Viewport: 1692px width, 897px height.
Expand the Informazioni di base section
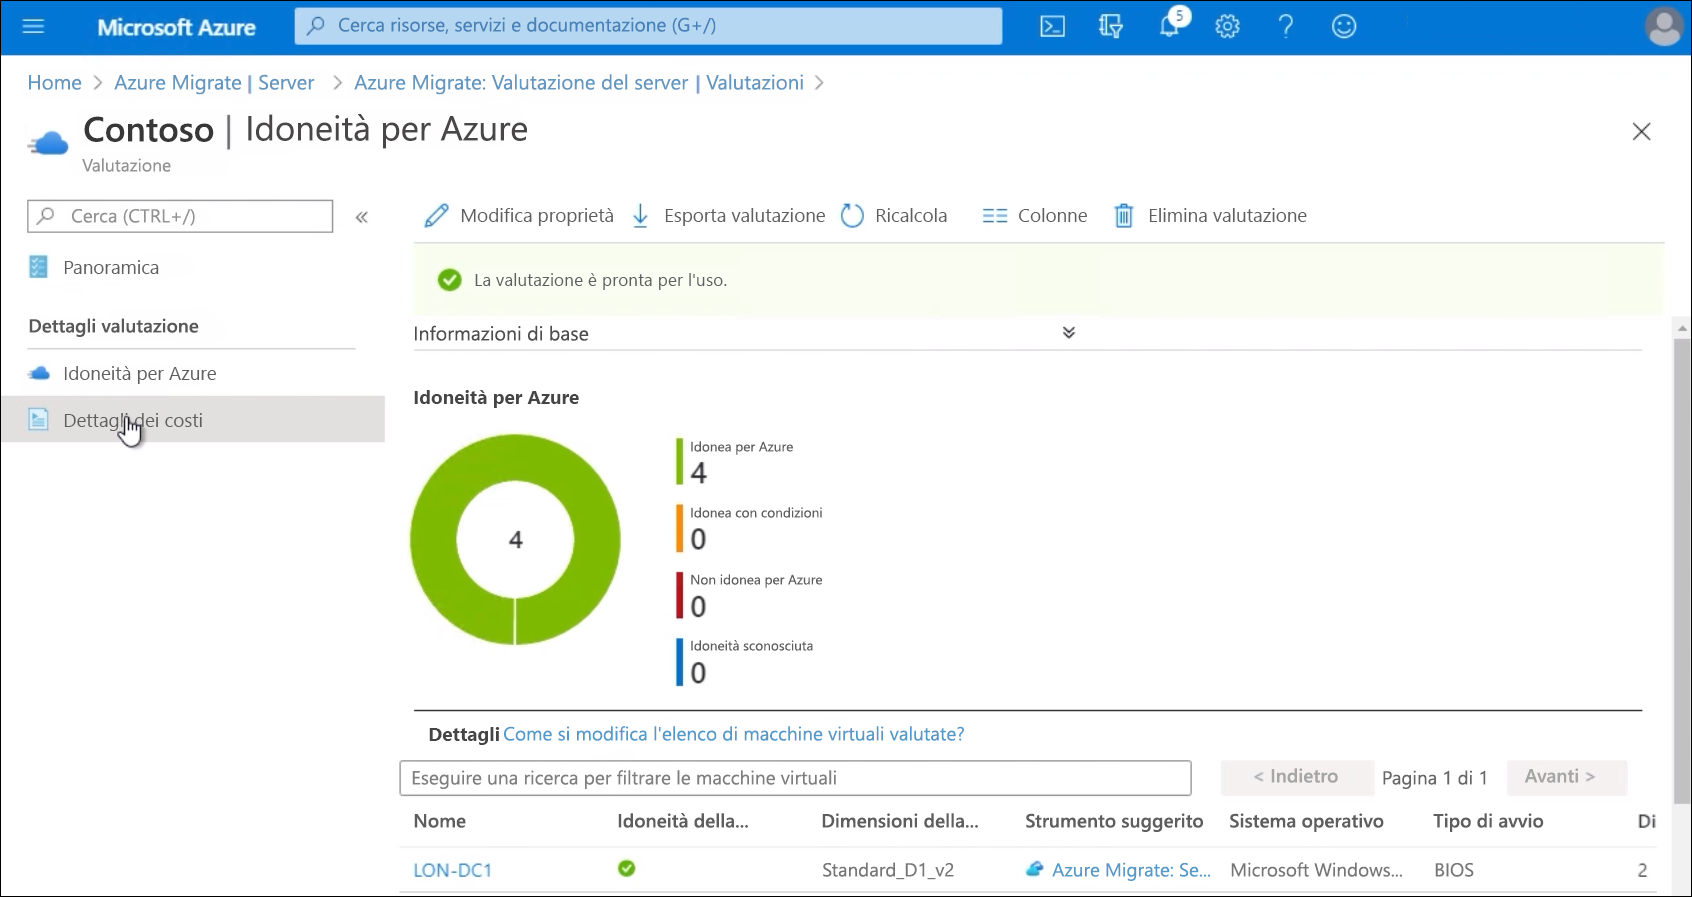click(x=1069, y=333)
